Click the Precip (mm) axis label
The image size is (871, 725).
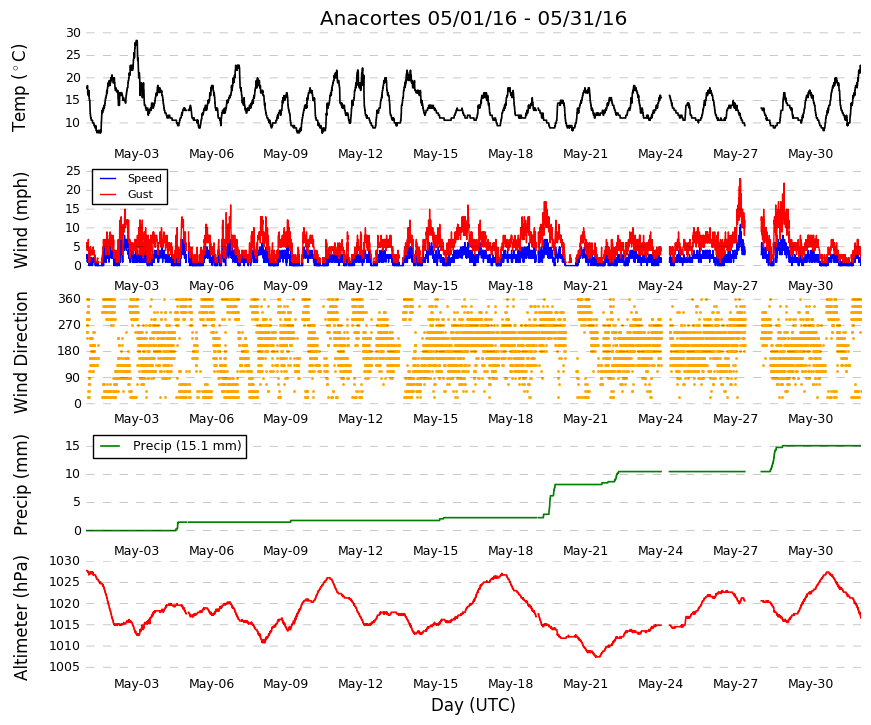(x=20, y=484)
